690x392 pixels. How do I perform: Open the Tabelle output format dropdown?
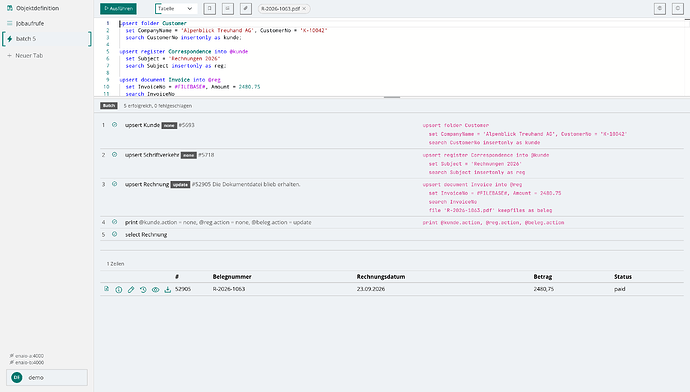(175, 8)
